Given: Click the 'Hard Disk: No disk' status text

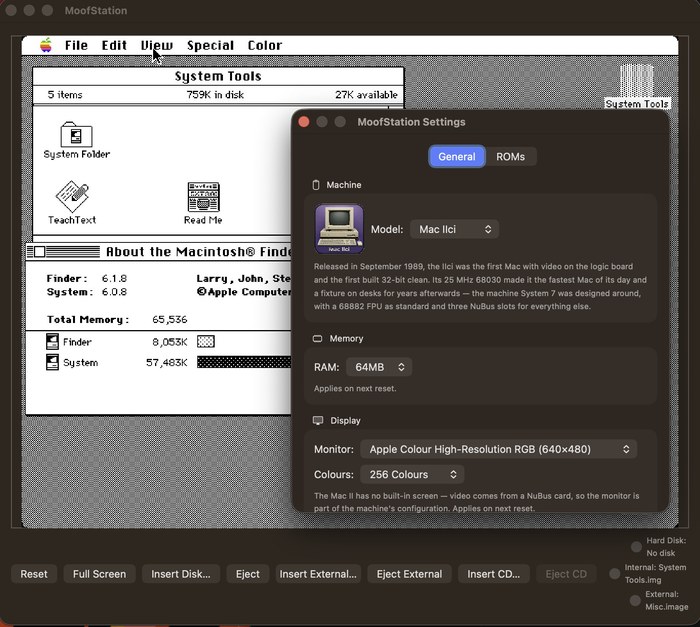Looking at the screenshot, I should [x=666, y=547].
